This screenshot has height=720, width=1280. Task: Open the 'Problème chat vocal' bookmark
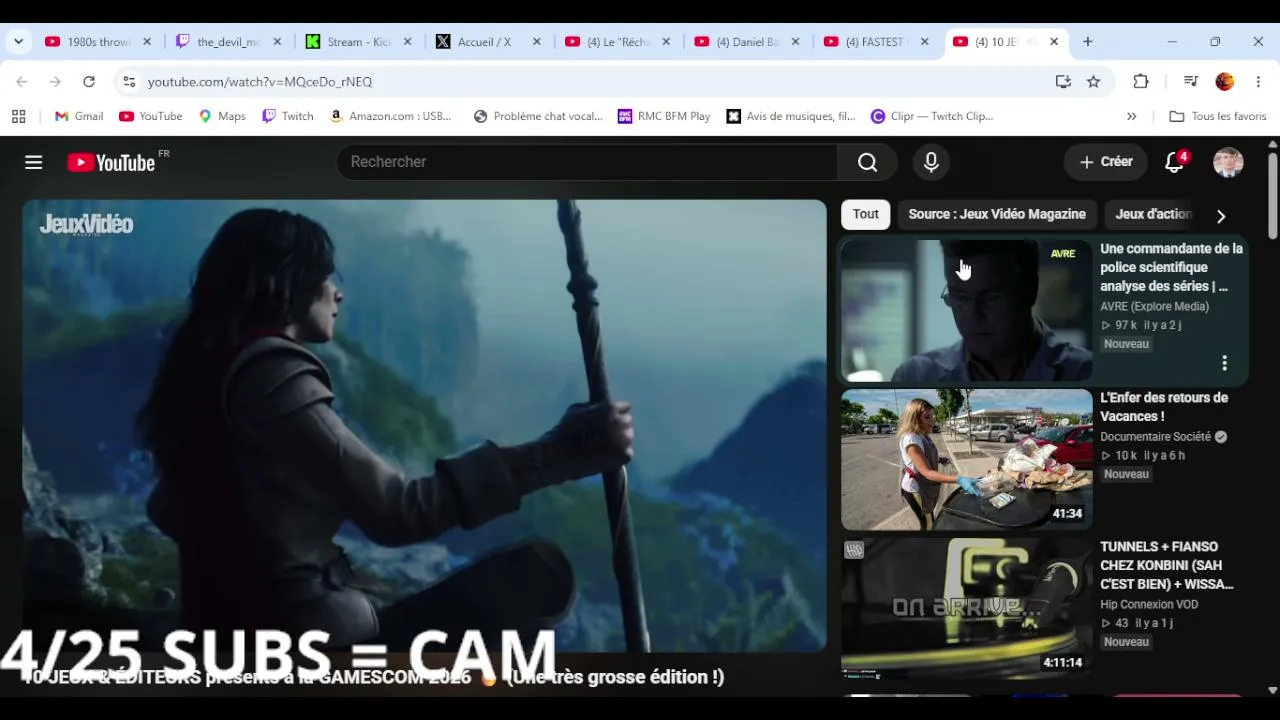point(538,116)
